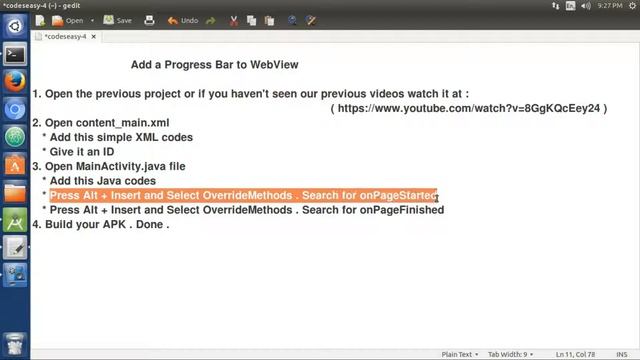Redo the last undone action
Screen dimensions: 640x360
(x=211, y=20)
